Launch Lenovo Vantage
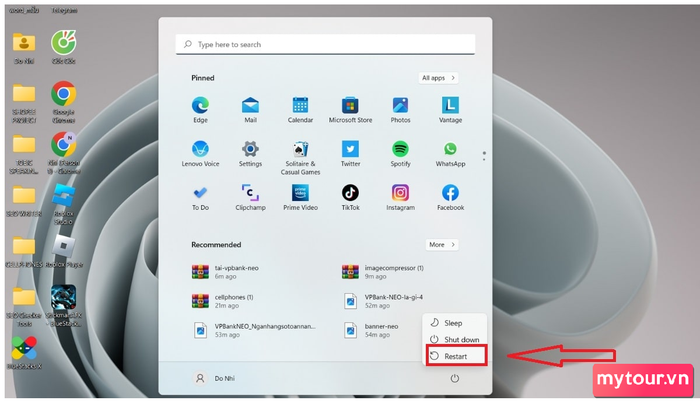The width and height of the screenshot is (700, 405). point(450,109)
